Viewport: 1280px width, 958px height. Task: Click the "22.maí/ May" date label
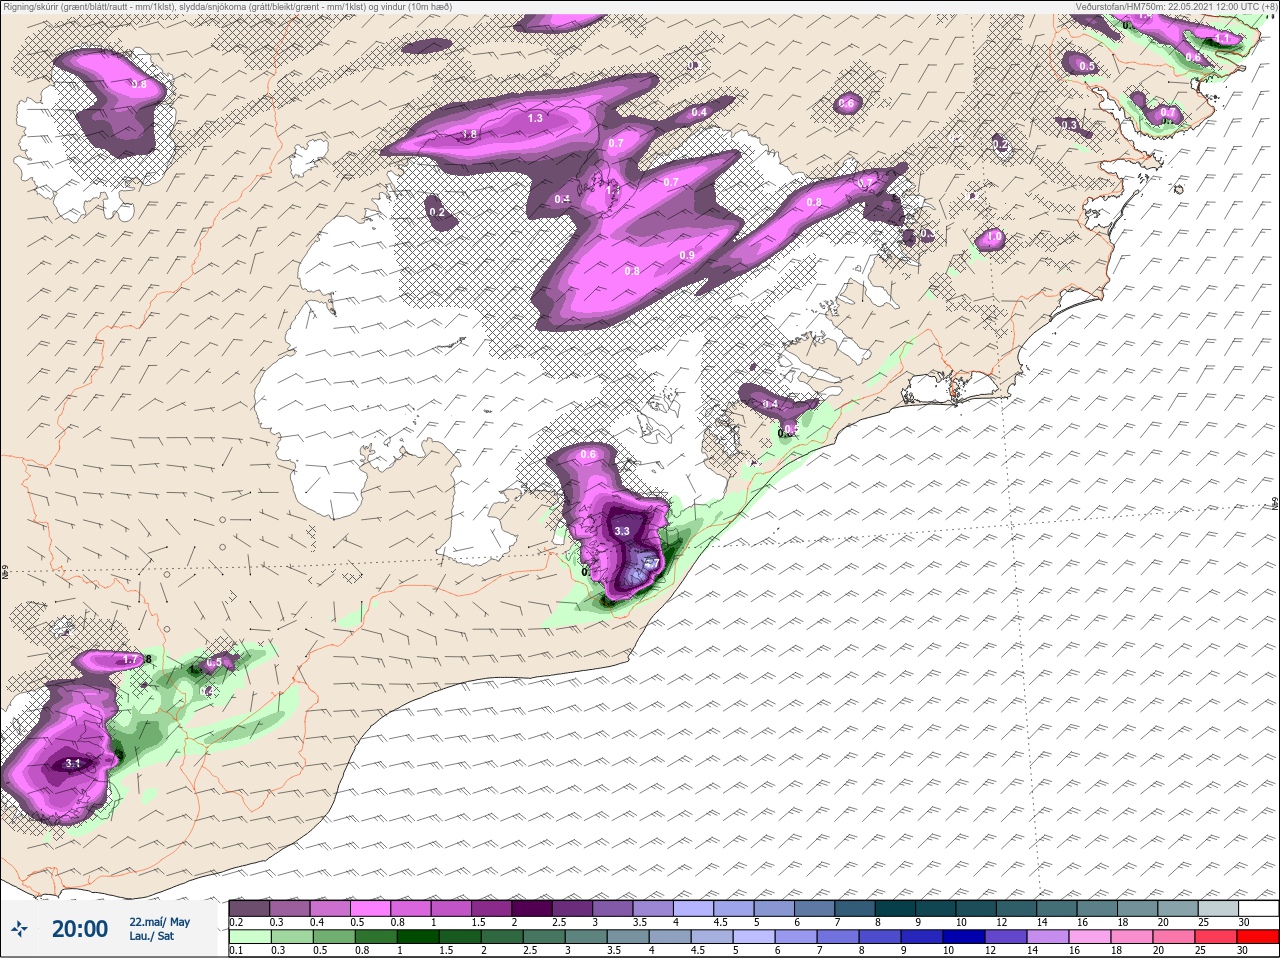coord(159,922)
